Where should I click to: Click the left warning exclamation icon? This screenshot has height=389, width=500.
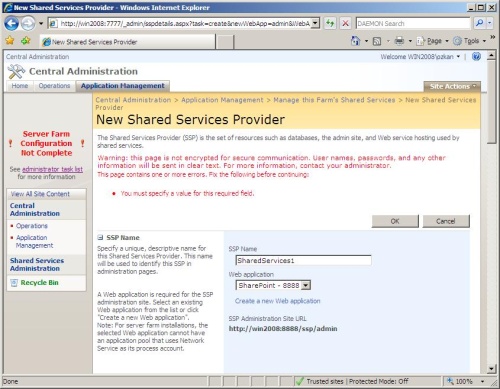(x=10, y=143)
